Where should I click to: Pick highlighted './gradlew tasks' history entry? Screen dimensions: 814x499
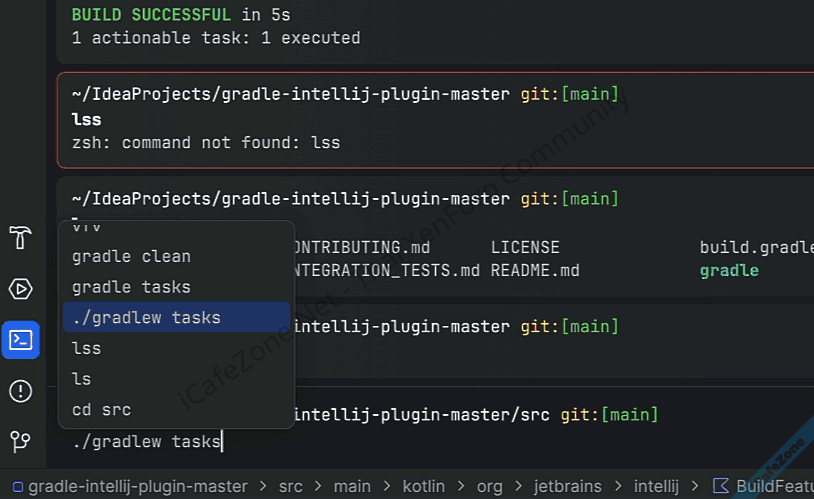(x=146, y=318)
